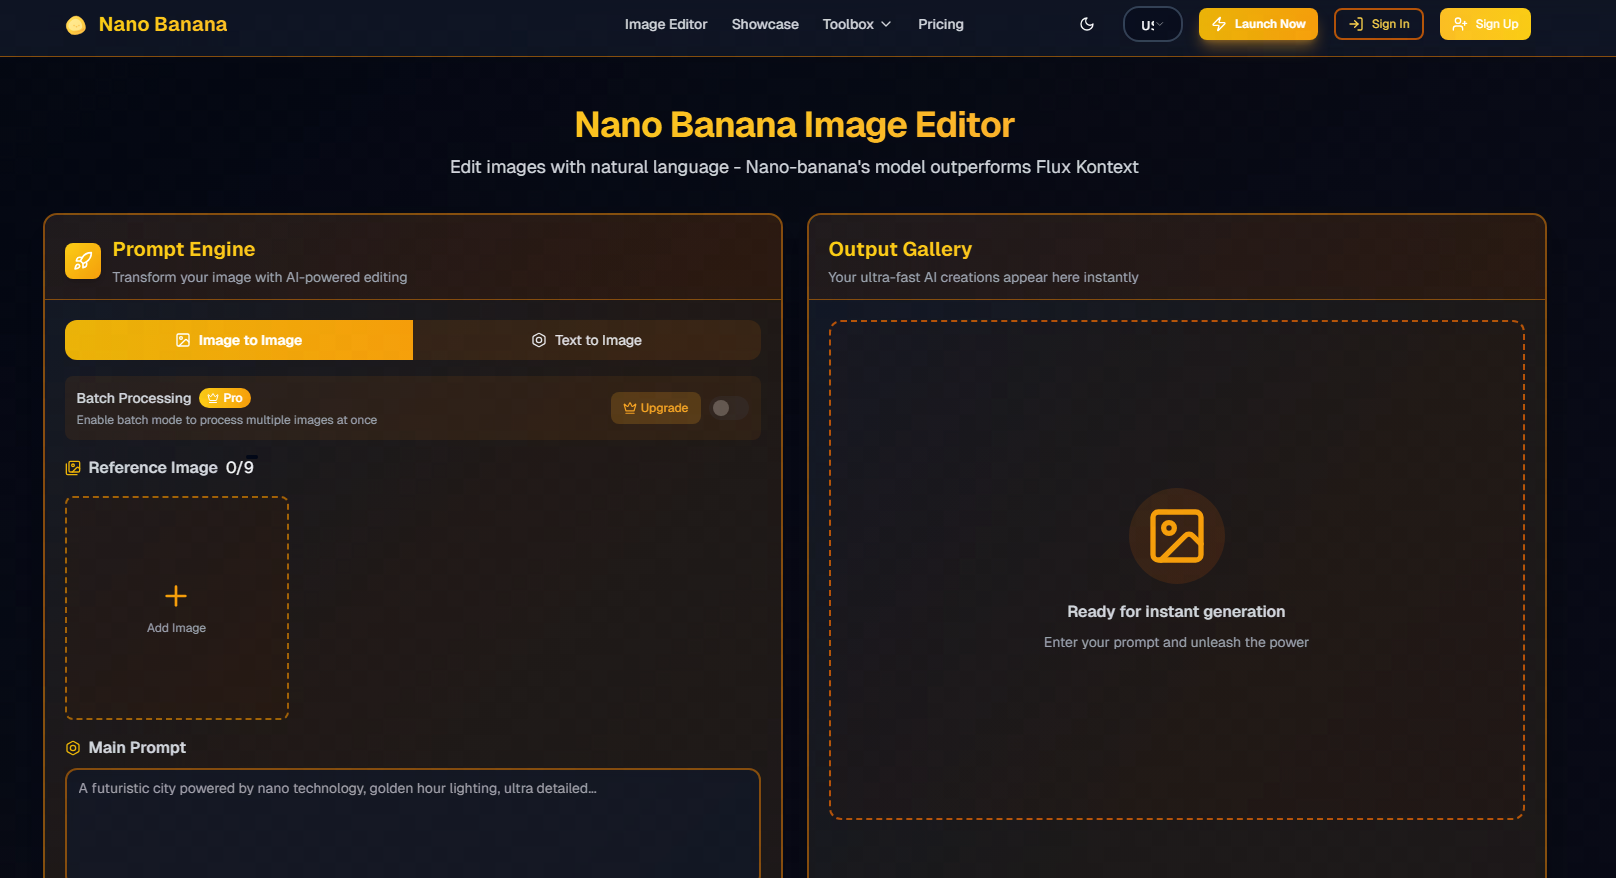Click the plus Add Image icon
This screenshot has height=878, width=1616.
[x=176, y=596]
